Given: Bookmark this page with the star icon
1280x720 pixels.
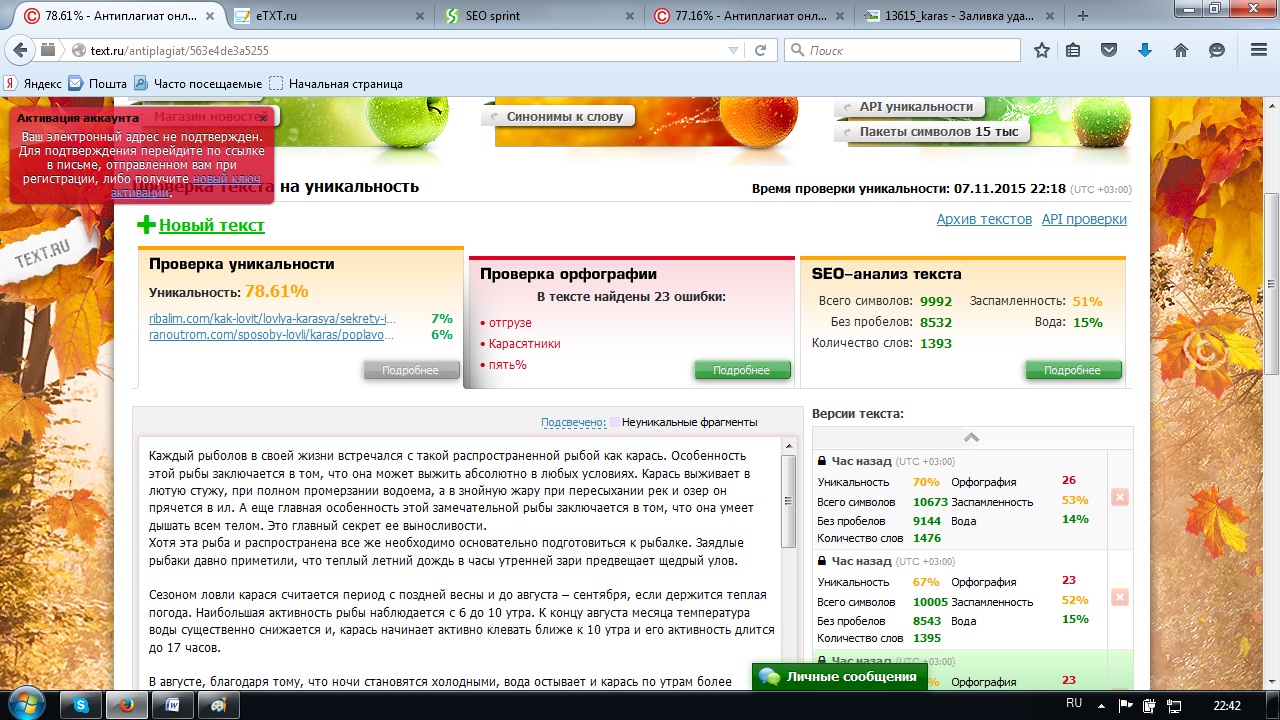Looking at the screenshot, I should [x=1041, y=50].
